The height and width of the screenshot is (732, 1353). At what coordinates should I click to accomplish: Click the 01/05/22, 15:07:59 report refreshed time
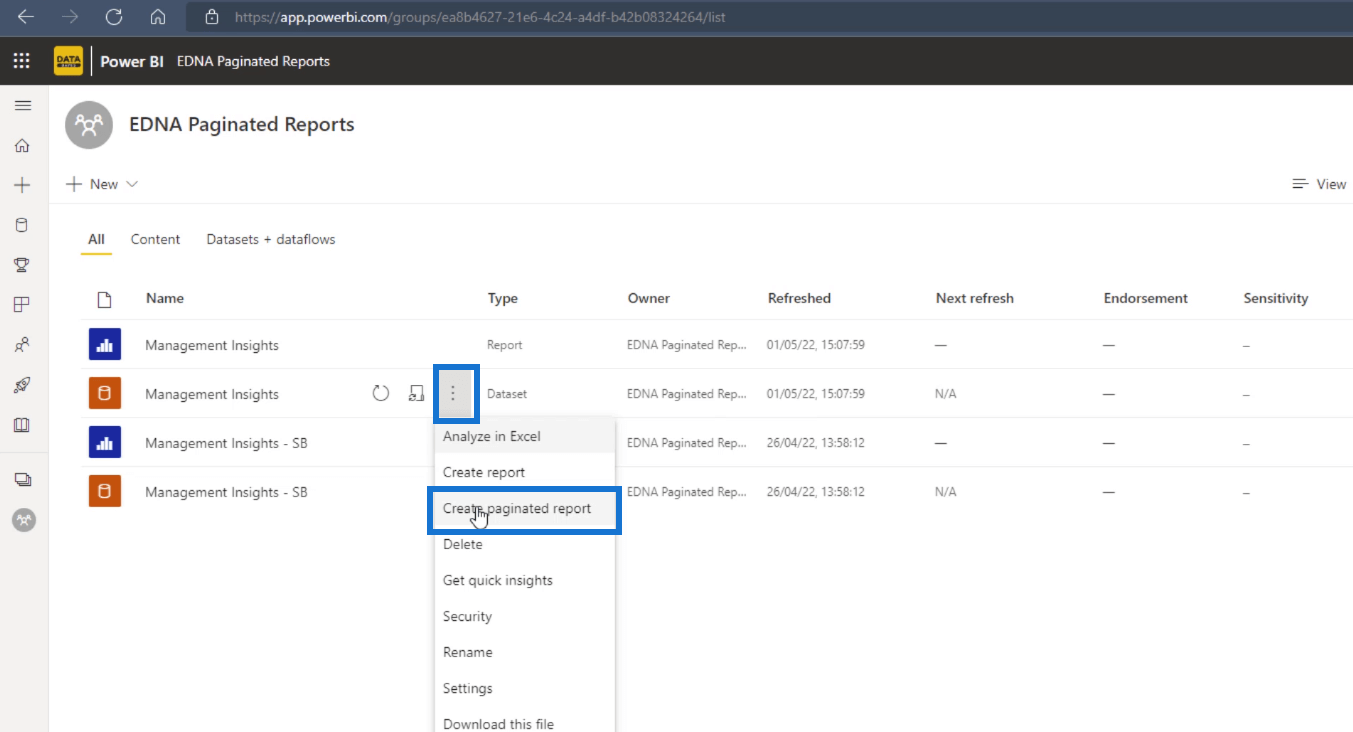coord(816,345)
